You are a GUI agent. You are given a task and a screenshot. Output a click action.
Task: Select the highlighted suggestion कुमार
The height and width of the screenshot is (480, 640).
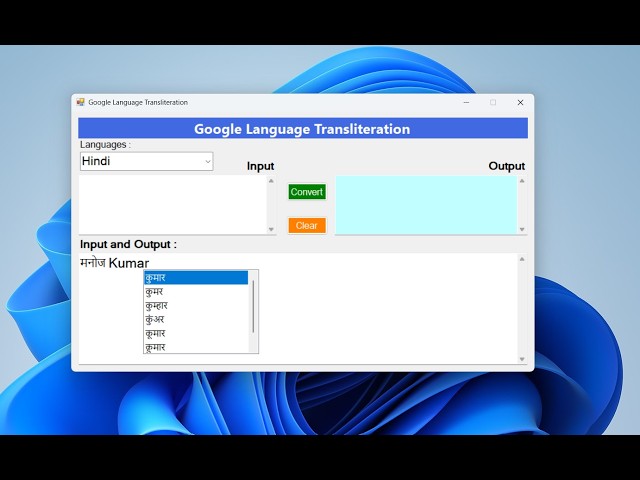pyautogui.click(x=196, y=278)
